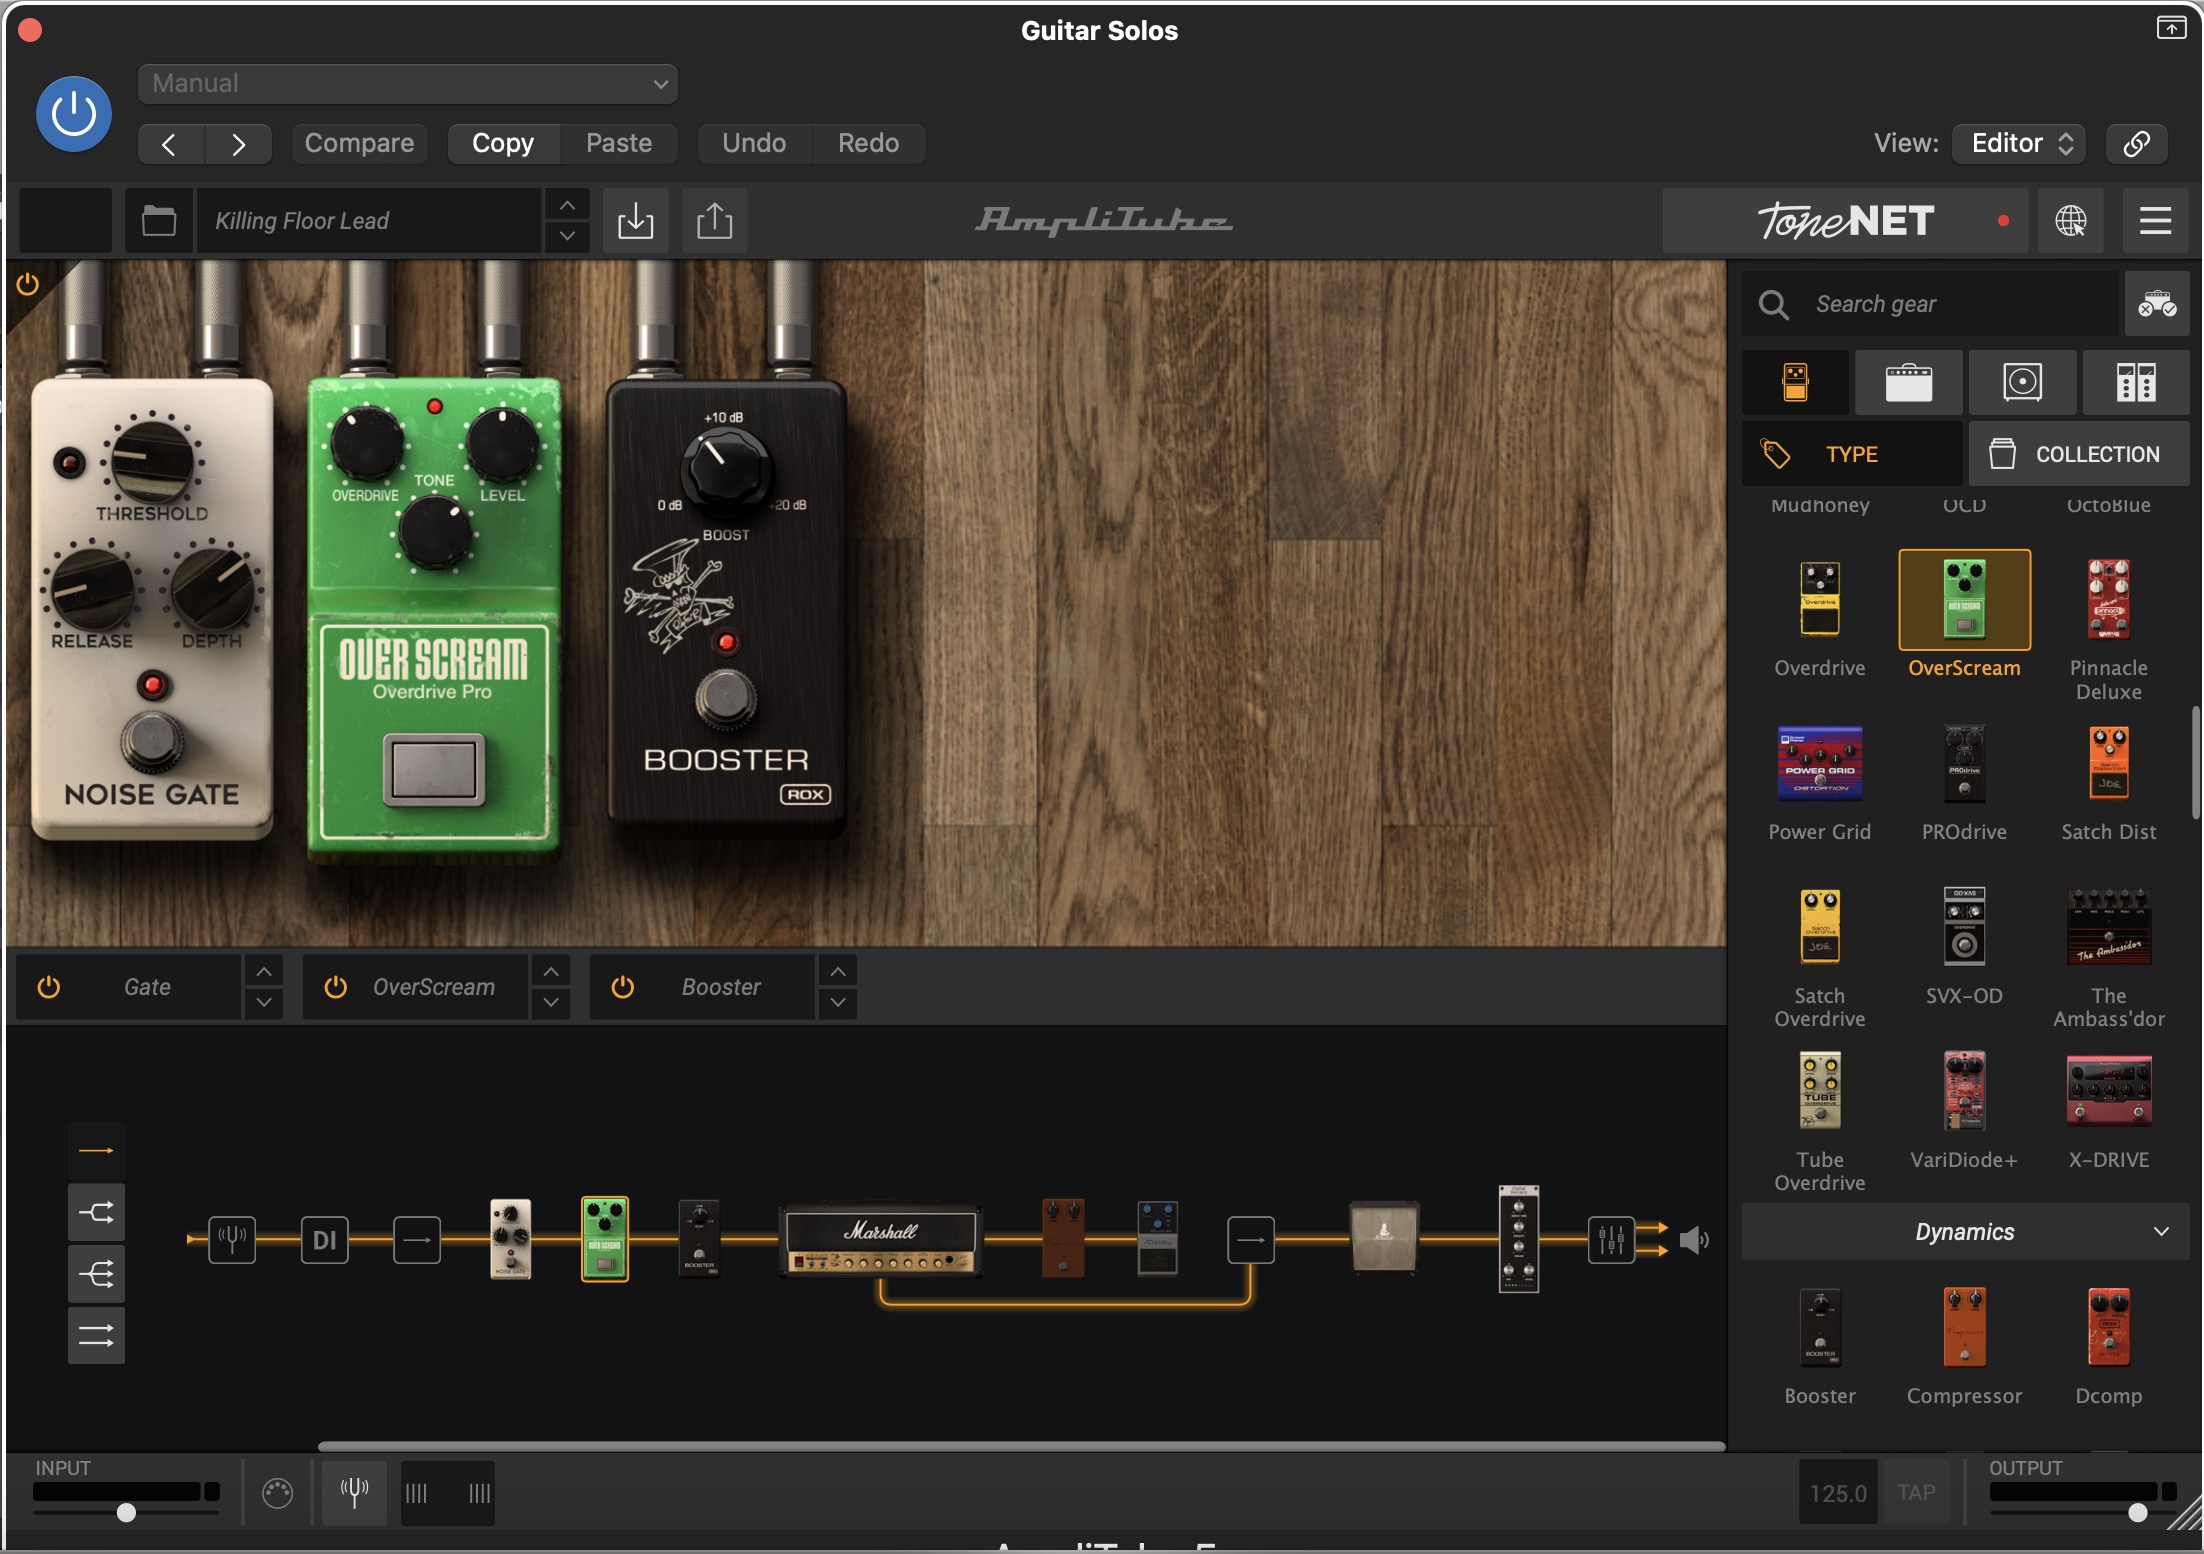The image size is (2204, 1554).
Task: Toggle the Booster slot power button
Action: [622, 987]
